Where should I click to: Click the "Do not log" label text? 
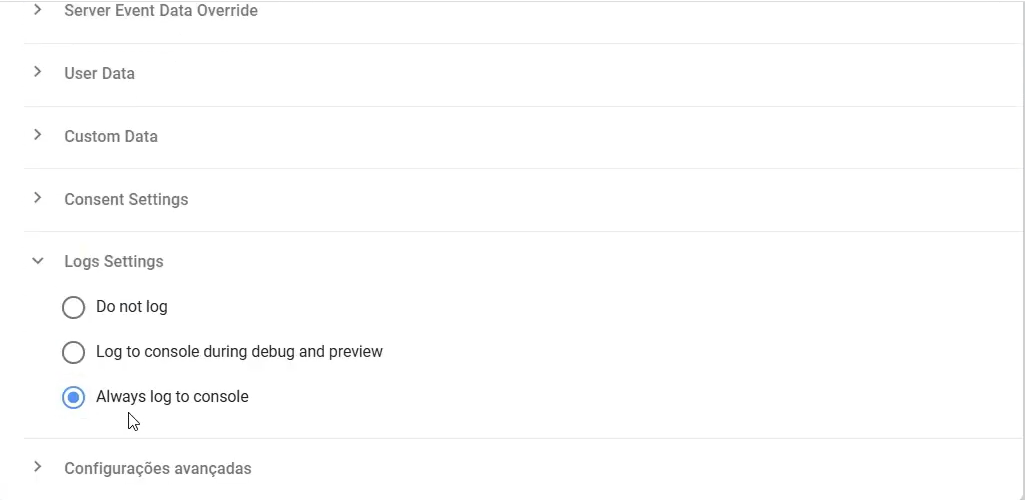[132, 307]
